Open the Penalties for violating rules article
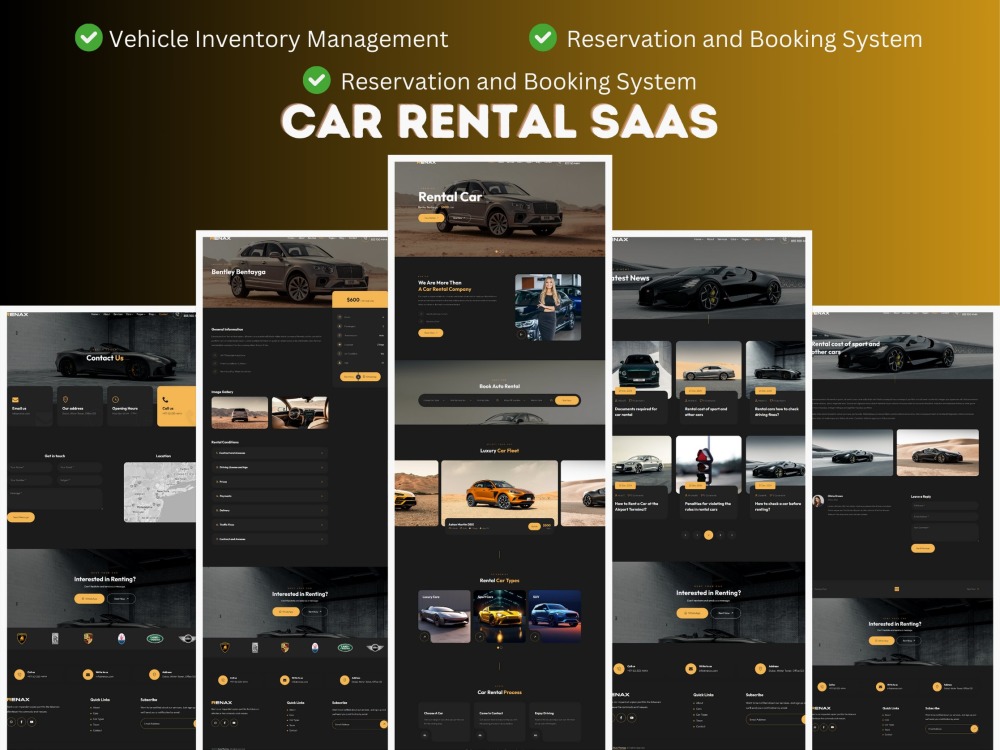The width and height of the screenshot is (1000, 750). [x=709, y=477]
